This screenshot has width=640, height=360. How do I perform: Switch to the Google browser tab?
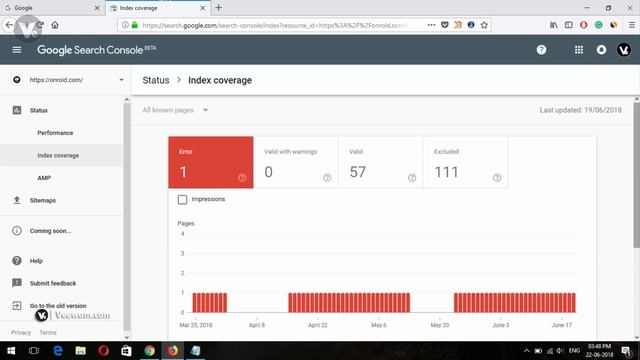tap(52, 8)
